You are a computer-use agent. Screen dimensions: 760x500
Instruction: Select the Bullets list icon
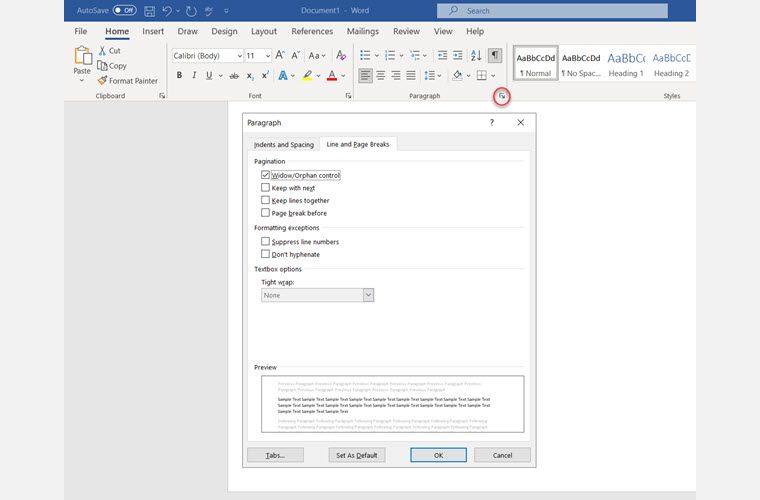tap(366, 56)
